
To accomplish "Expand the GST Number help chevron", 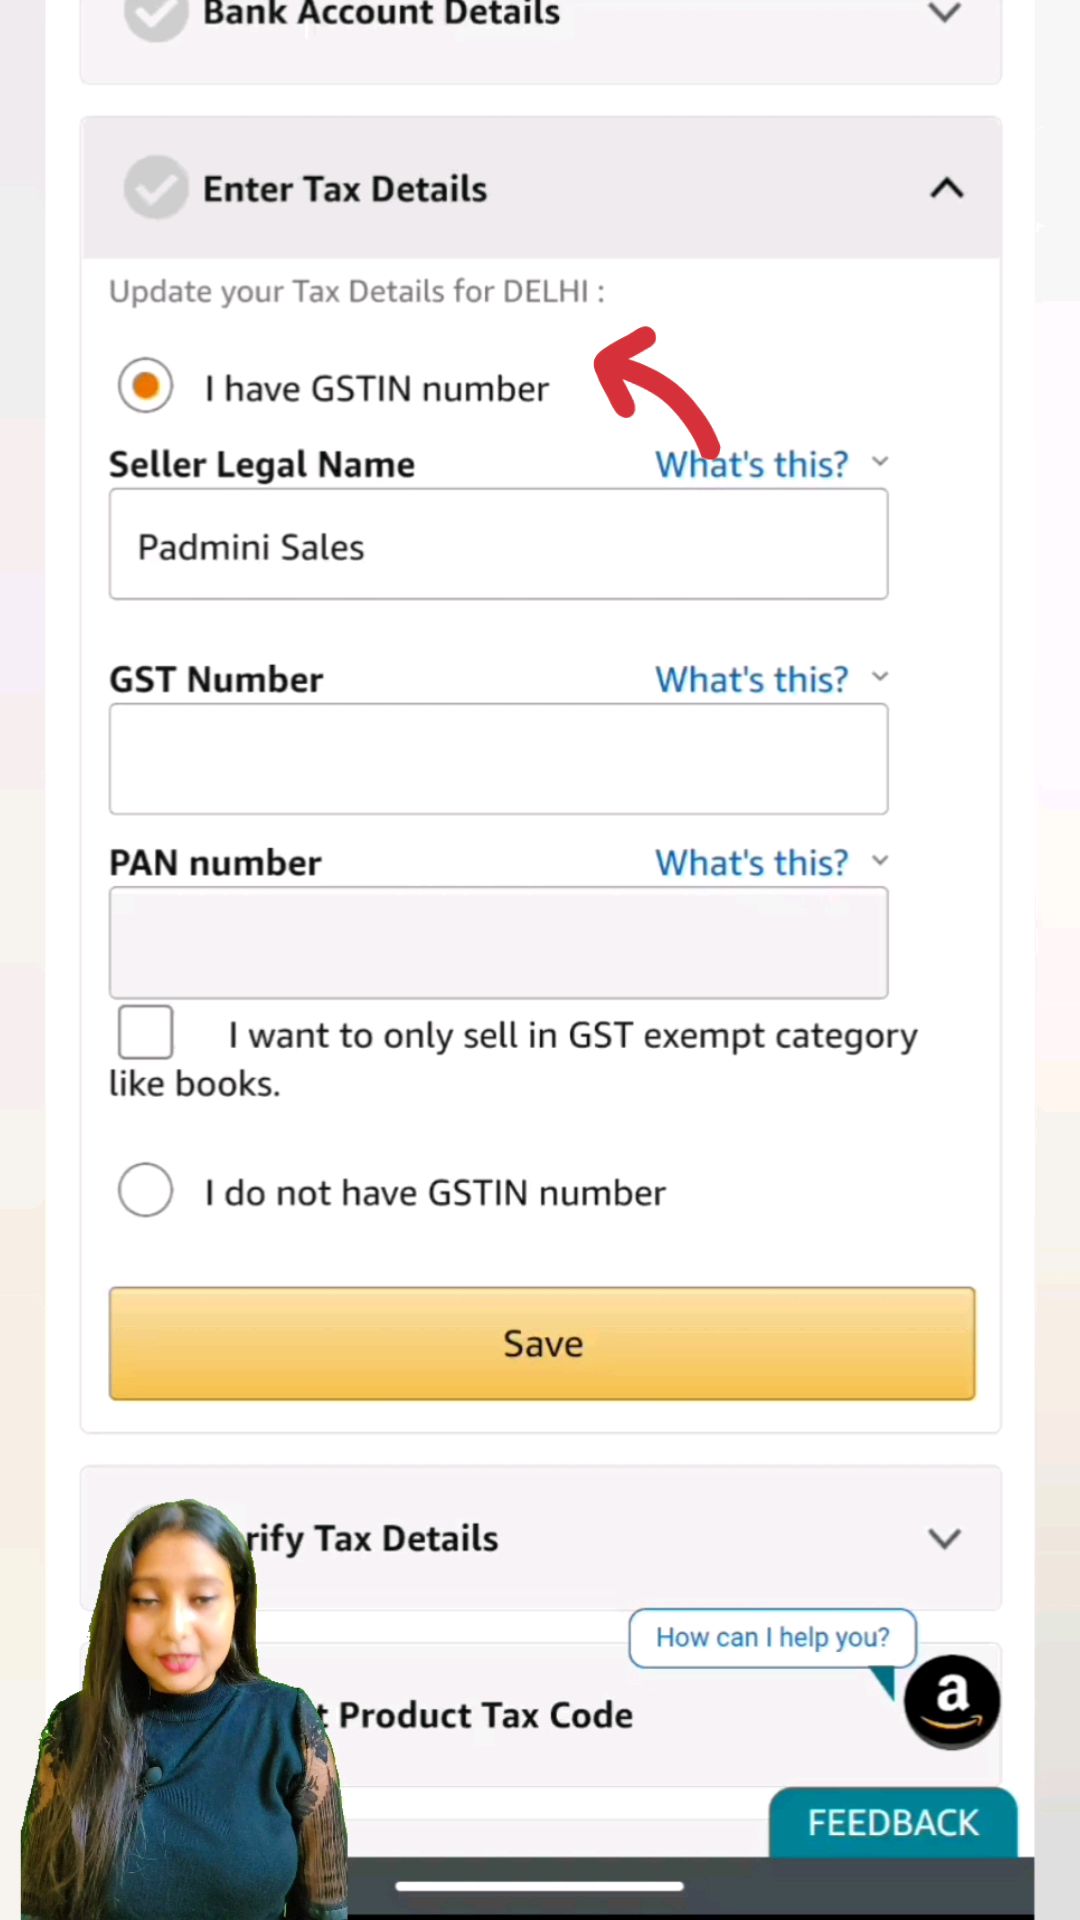I will click(880, 677).
